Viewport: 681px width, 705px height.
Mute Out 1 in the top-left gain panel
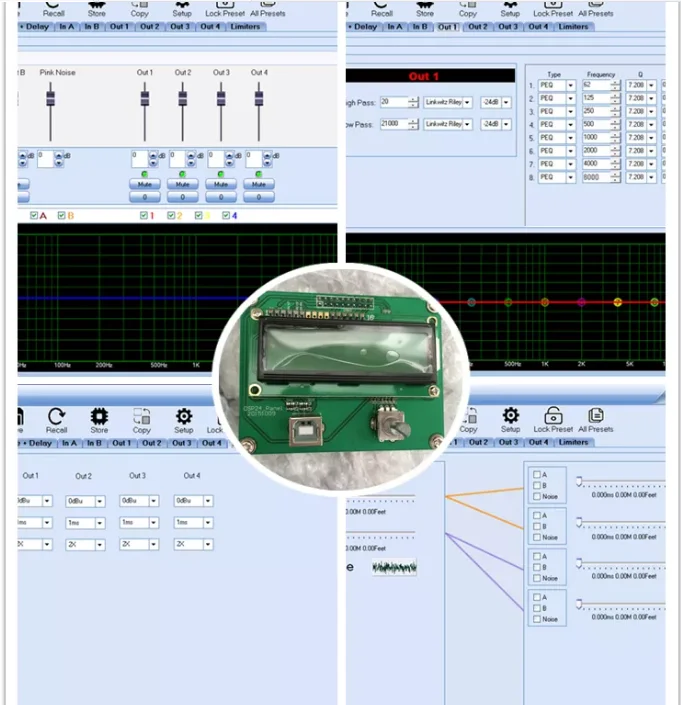coord(145,184)
